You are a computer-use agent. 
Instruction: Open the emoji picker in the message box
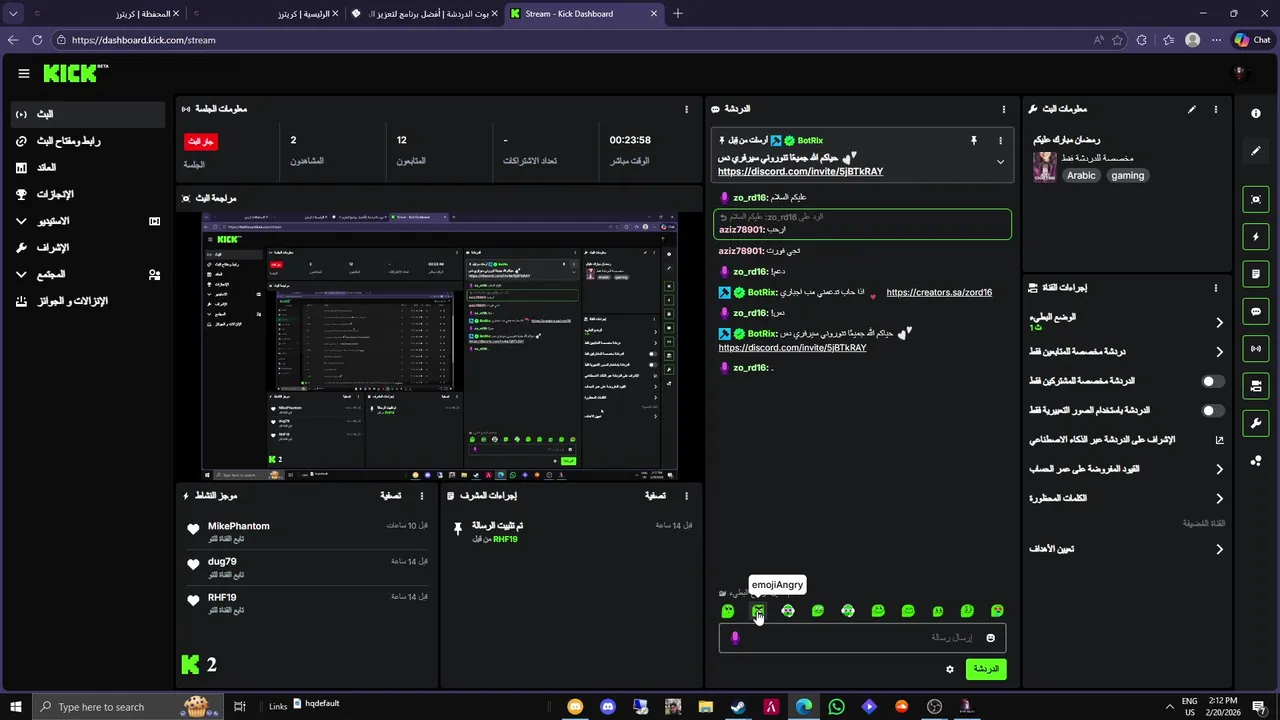click(x=991, y=638)
